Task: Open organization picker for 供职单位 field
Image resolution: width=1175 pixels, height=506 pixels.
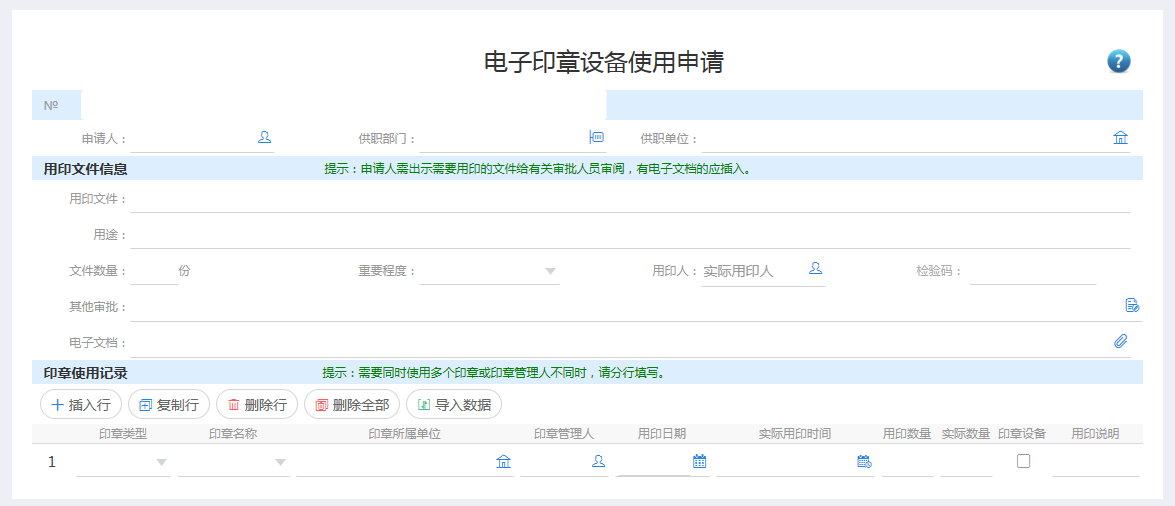Action: 1120,138
